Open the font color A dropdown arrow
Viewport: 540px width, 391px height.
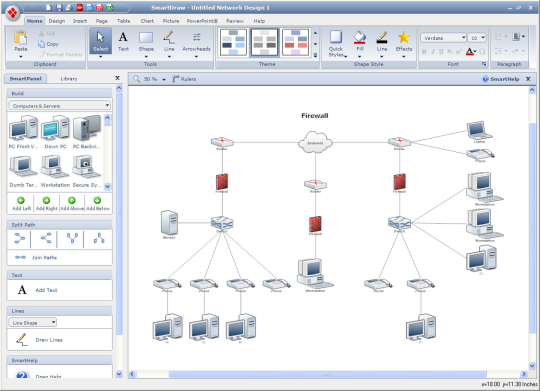point(475,52)
